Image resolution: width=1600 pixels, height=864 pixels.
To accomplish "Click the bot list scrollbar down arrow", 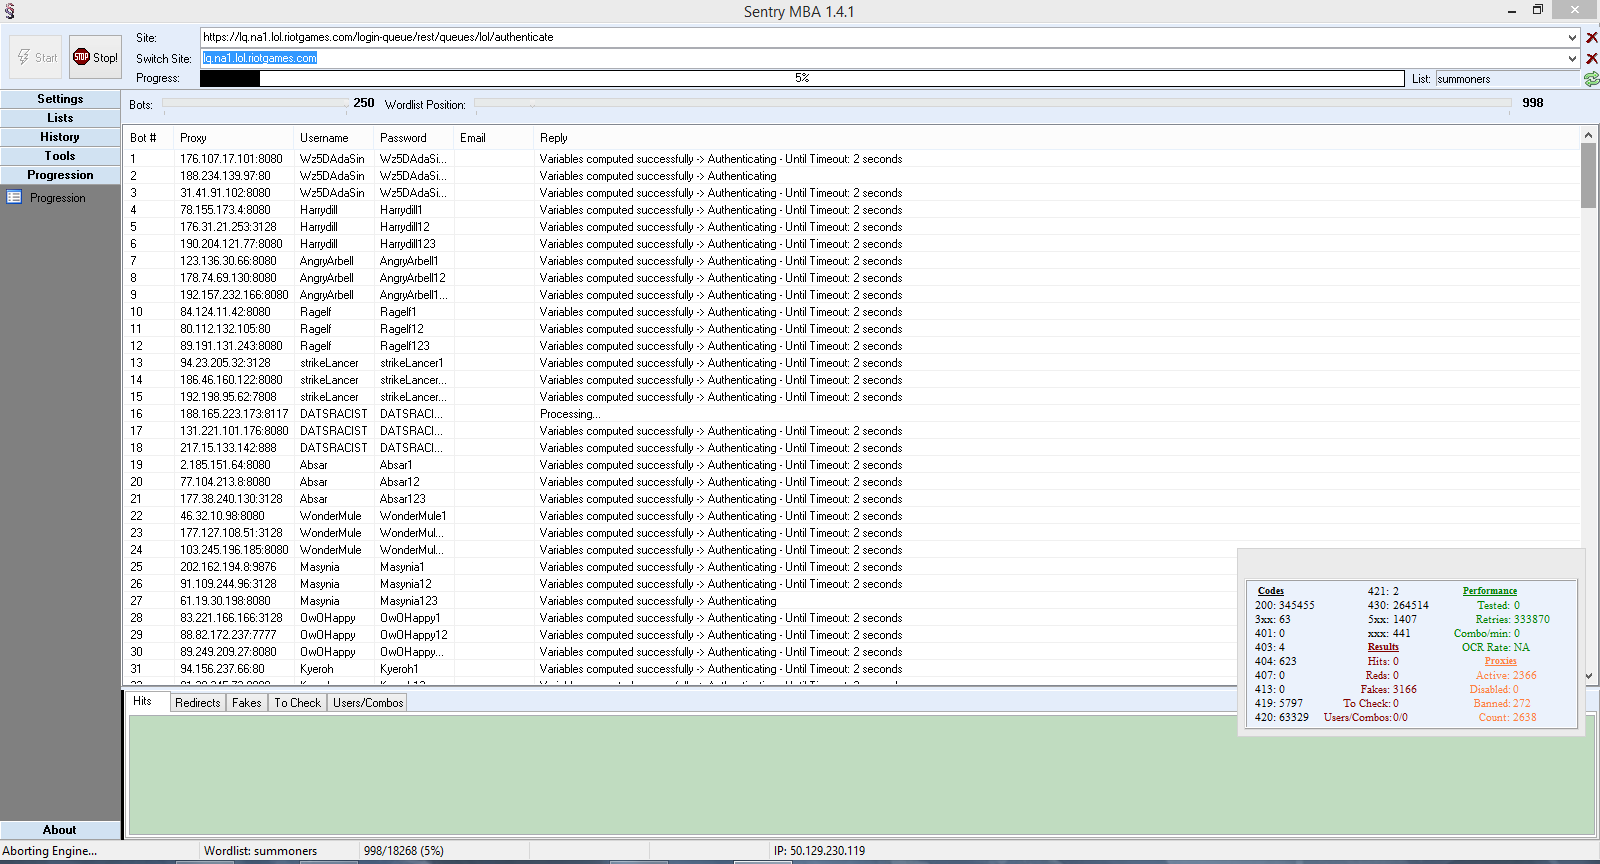I will click(x=1588, y=676).
